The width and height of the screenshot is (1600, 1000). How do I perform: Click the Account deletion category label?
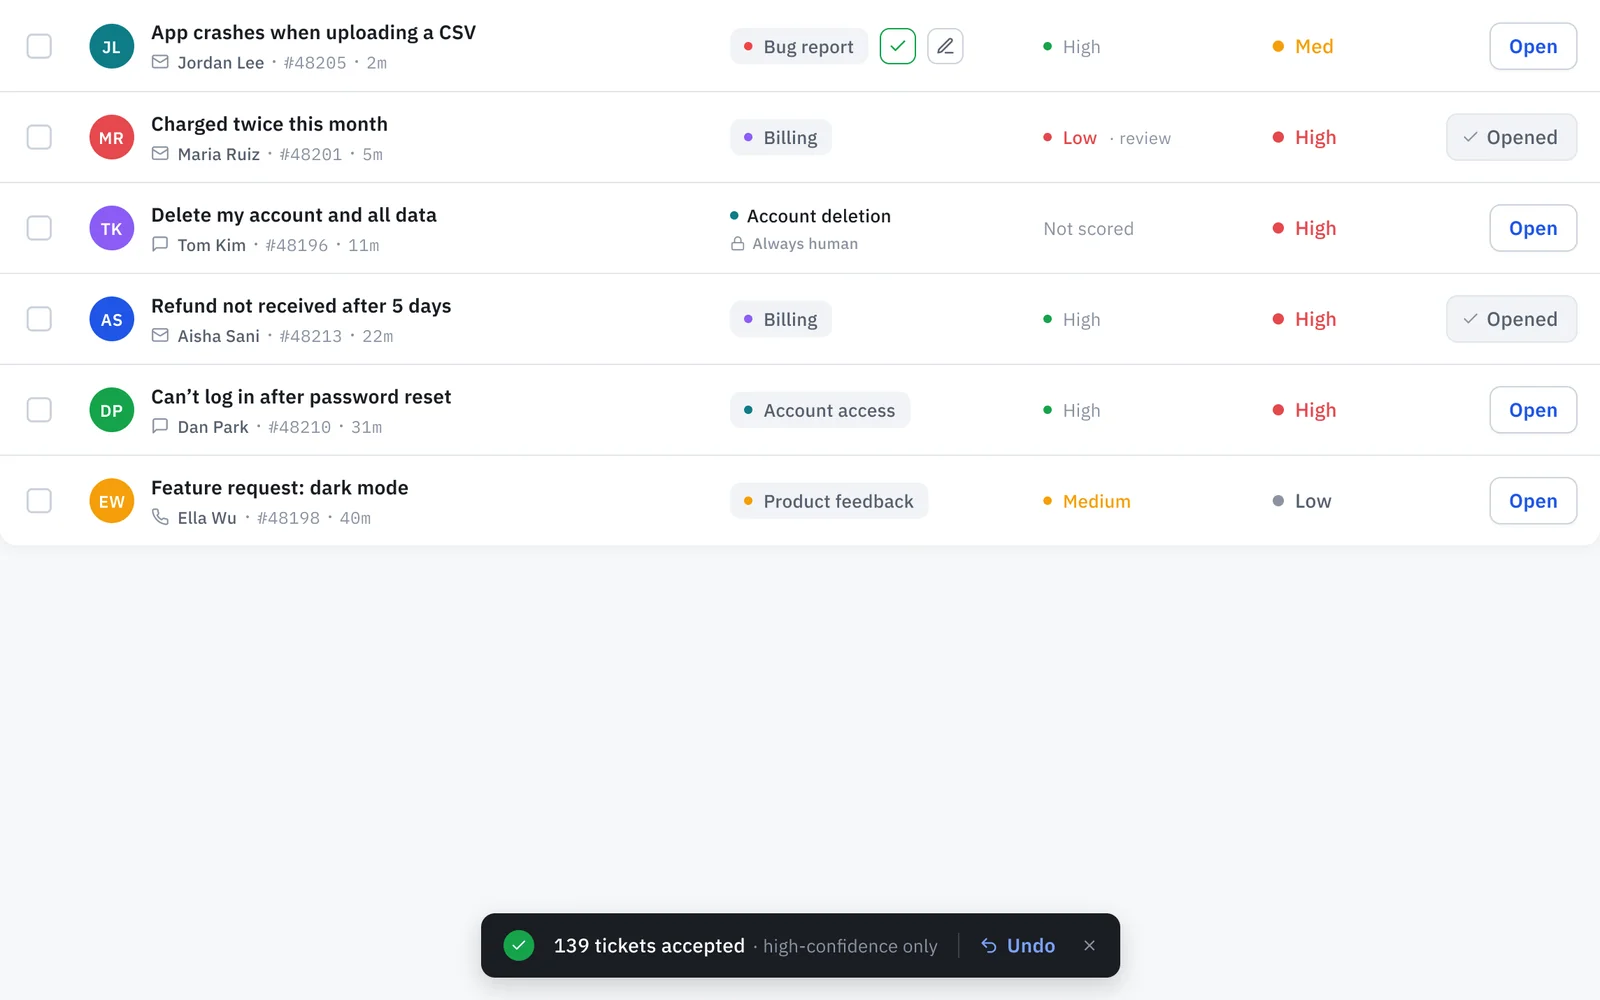tap(810, 216)
